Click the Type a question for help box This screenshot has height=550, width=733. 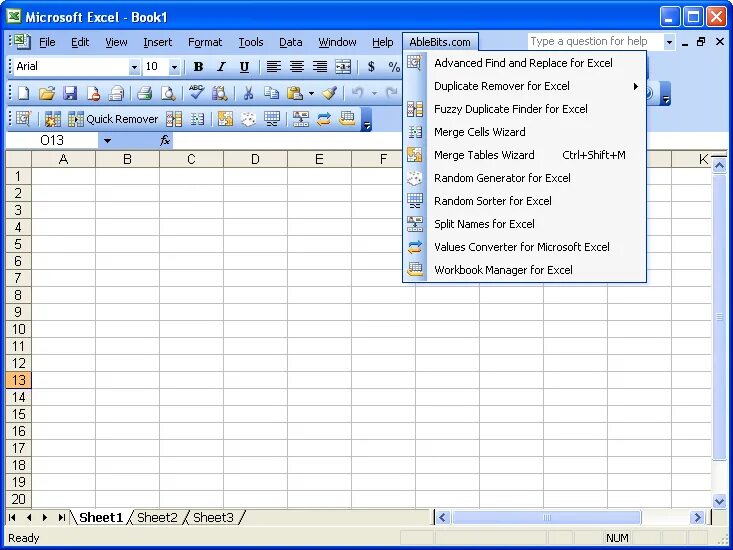point(596,42)
